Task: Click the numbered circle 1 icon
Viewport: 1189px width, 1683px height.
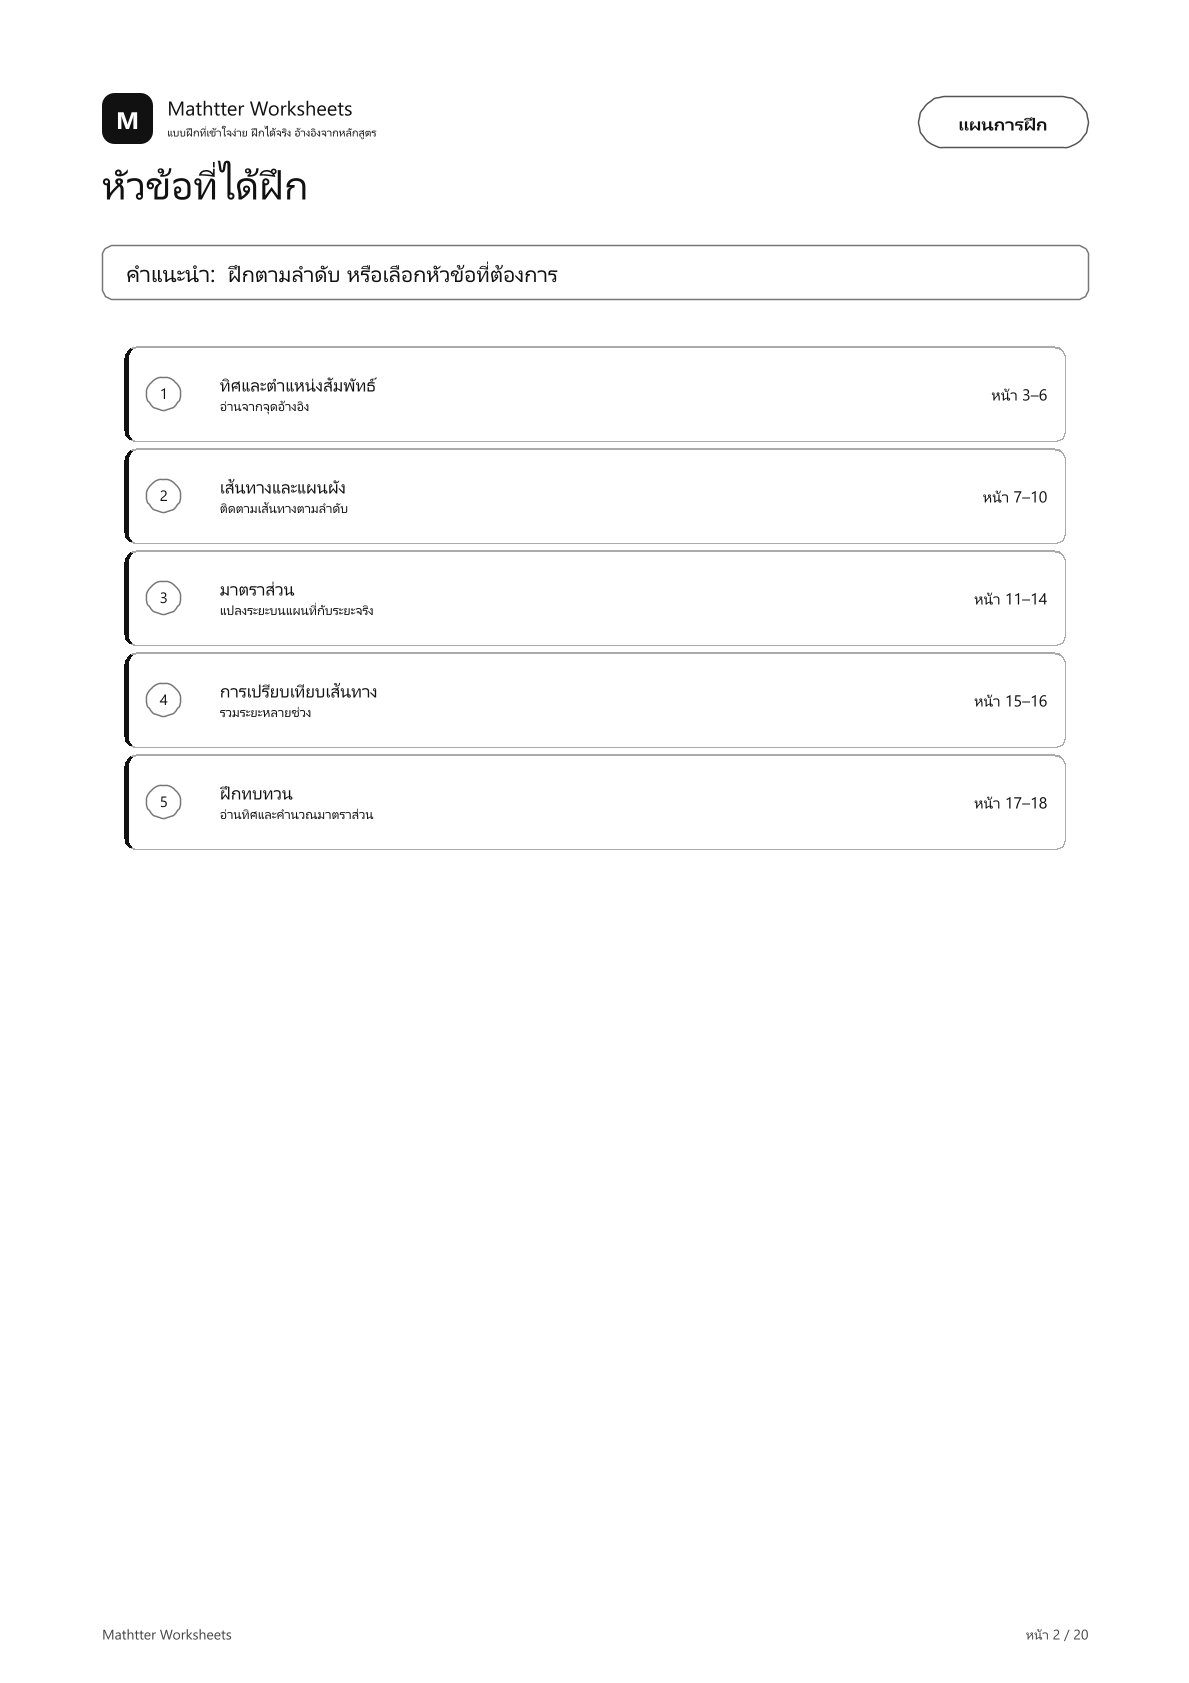Action: pyautogui.click(x=164, y=394)
